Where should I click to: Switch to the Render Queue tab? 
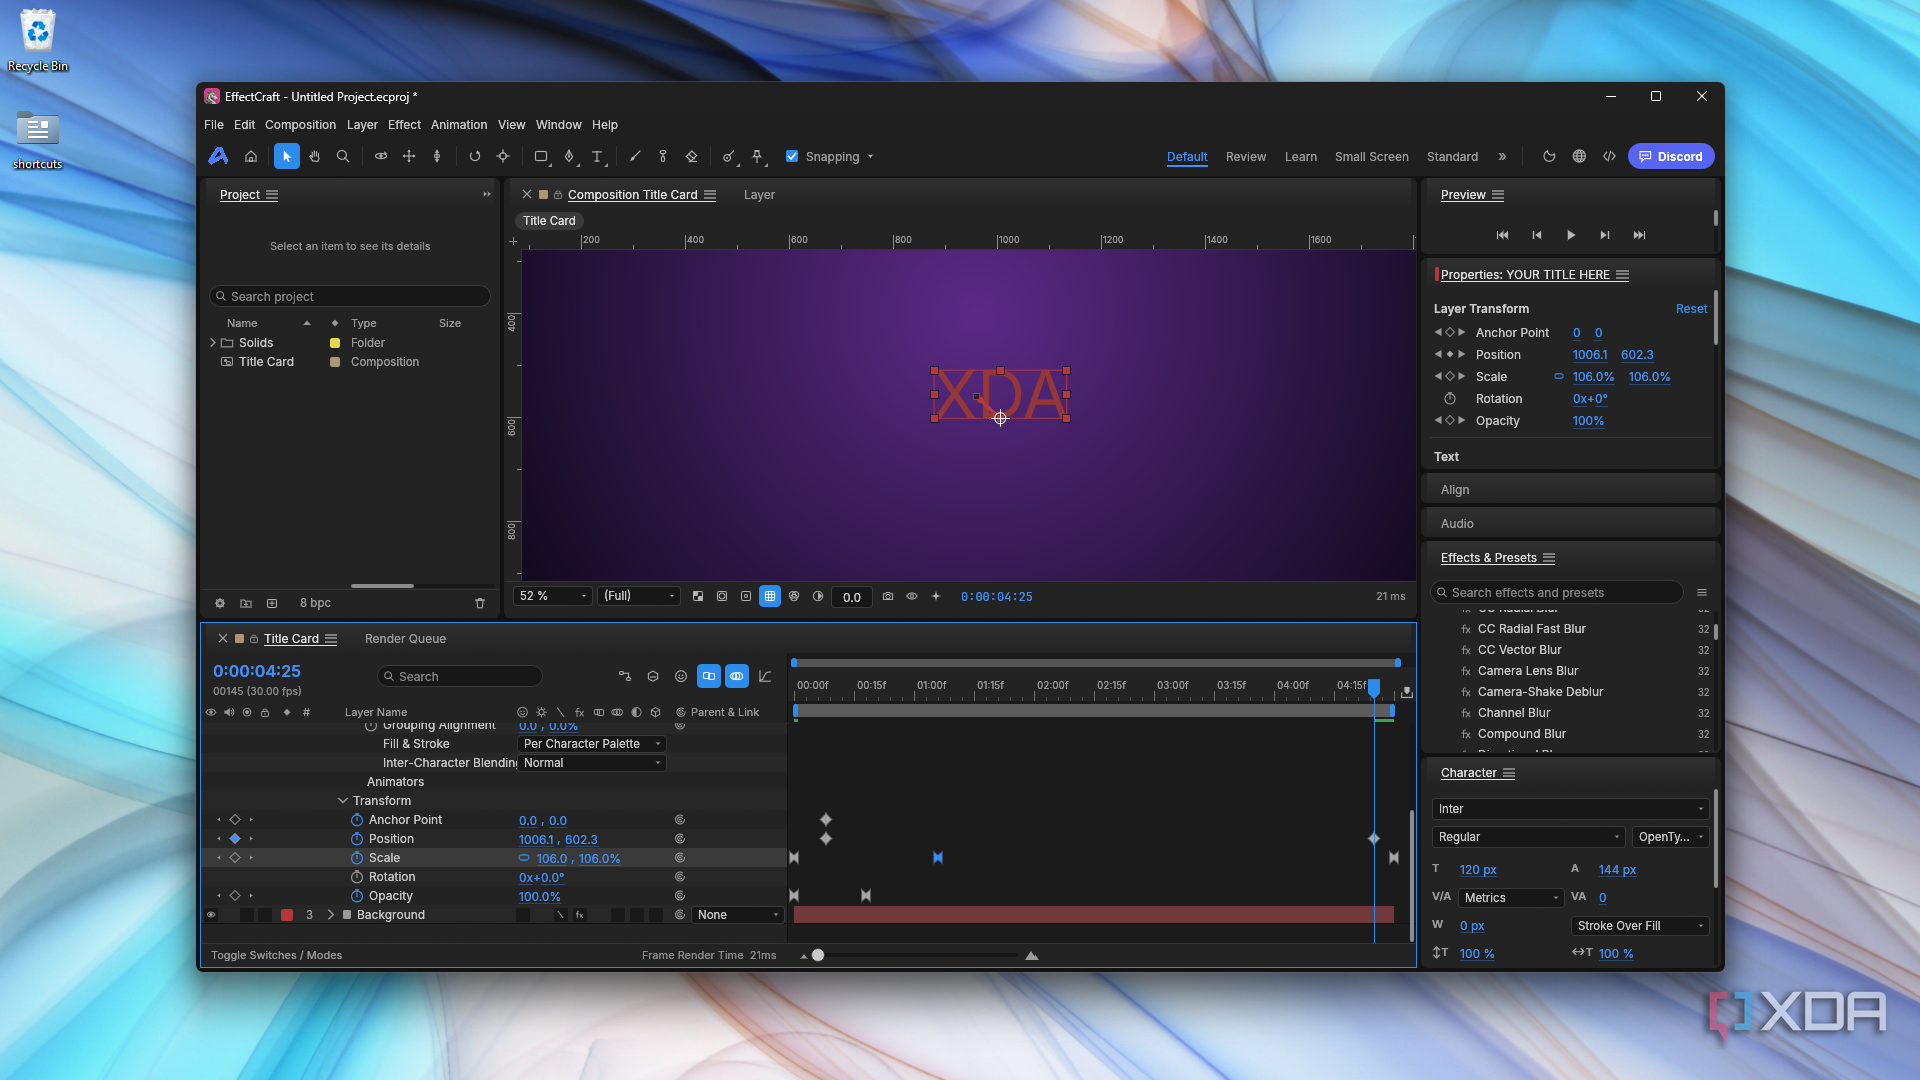pos(405,639)
